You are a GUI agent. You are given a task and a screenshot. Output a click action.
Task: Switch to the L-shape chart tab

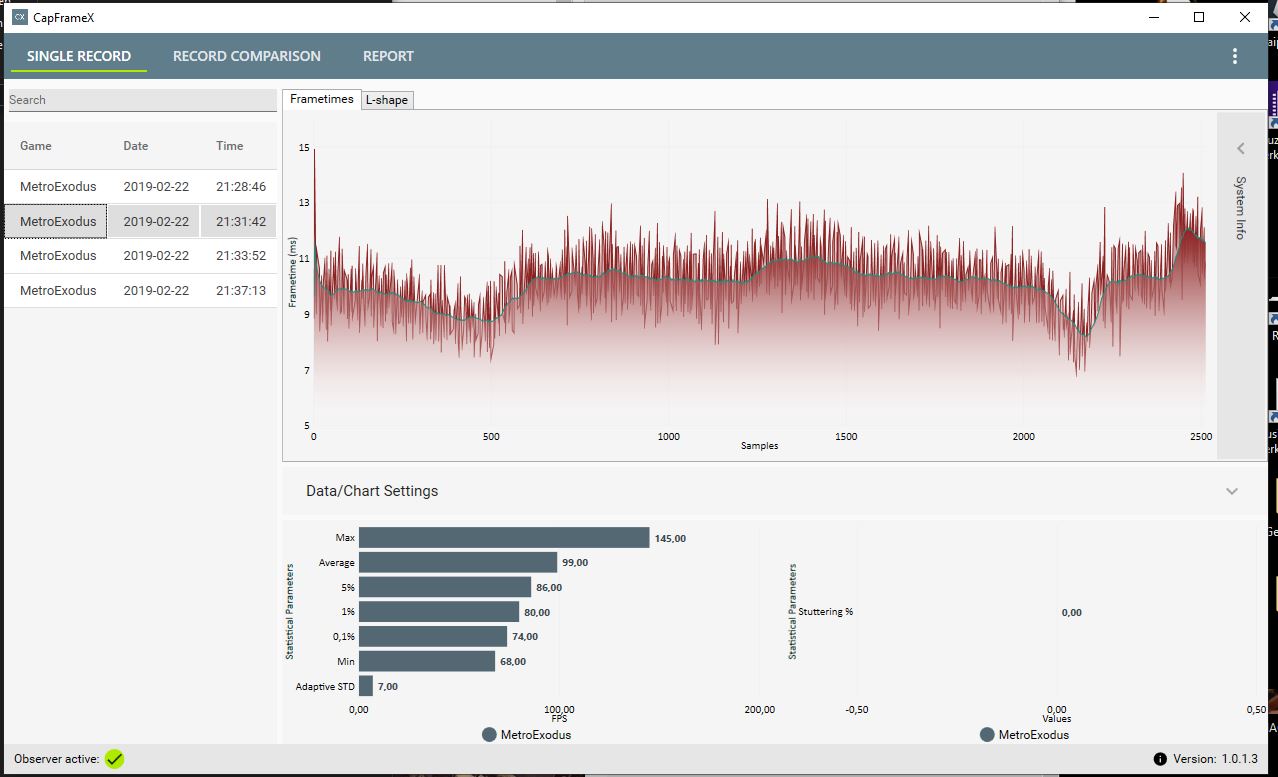[386, 100]
